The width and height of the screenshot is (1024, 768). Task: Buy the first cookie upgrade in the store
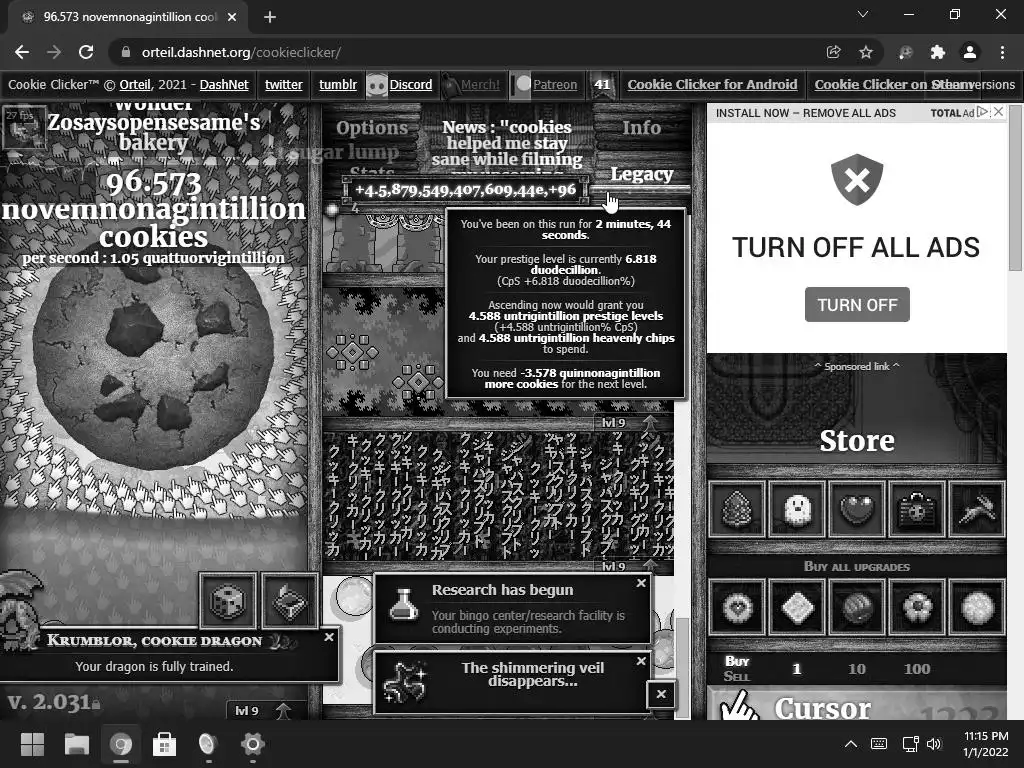[x=737, y=607]
